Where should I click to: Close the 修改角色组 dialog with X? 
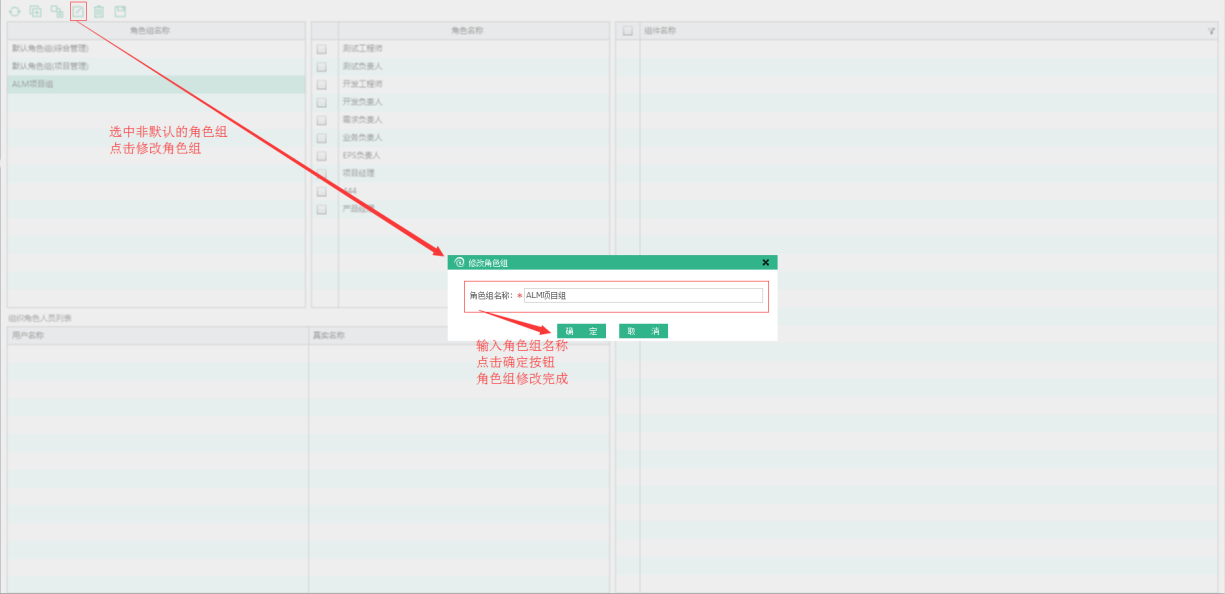pos(765,262)
